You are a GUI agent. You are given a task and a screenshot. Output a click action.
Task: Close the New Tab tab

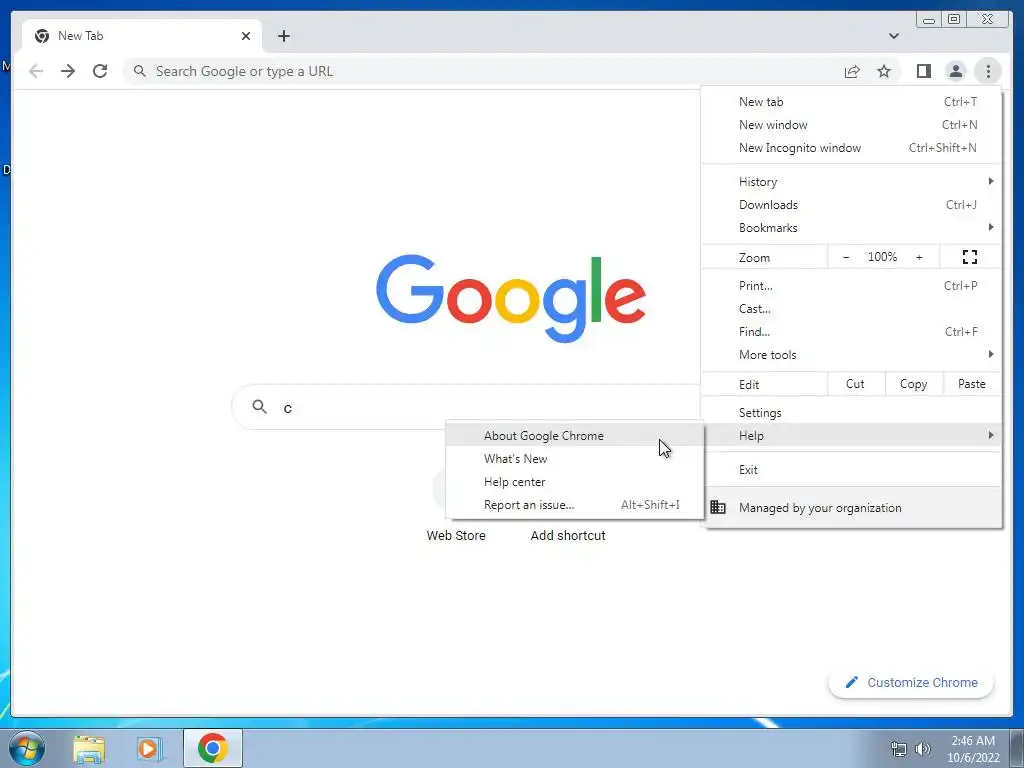tap(246, 36)
